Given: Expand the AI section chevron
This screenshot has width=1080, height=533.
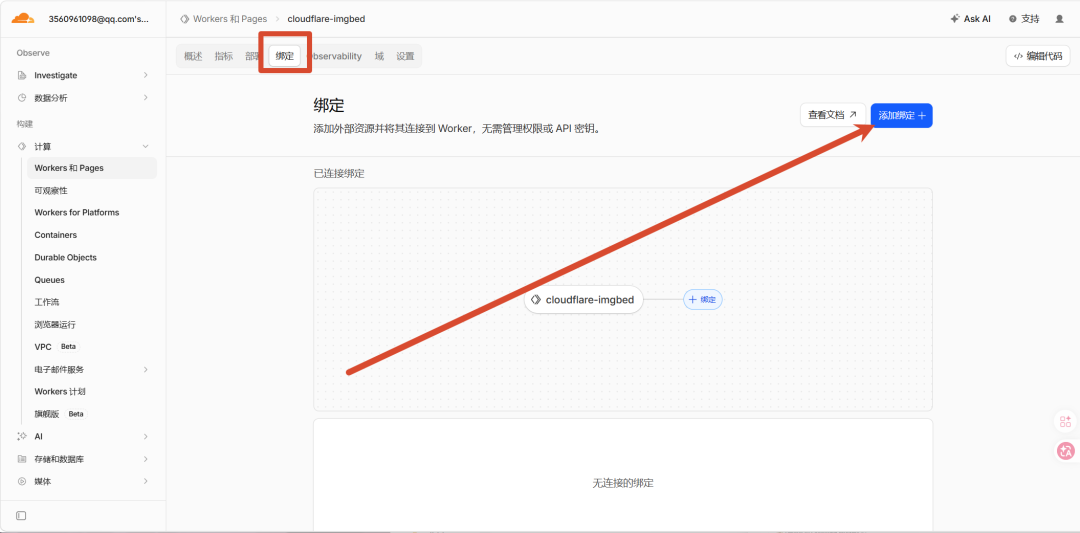Looking at the screenshot, I should coord(145,436).
